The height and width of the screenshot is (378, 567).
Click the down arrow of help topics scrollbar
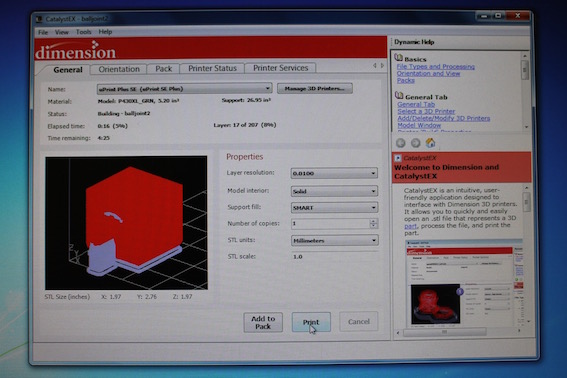pos(526,127)
